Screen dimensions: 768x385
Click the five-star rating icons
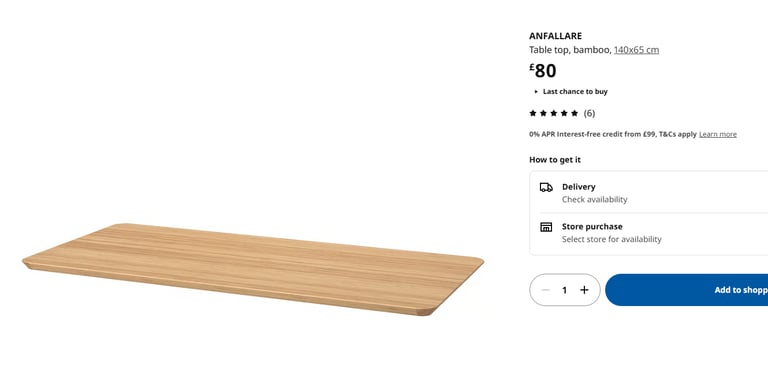tap(553, 113)
